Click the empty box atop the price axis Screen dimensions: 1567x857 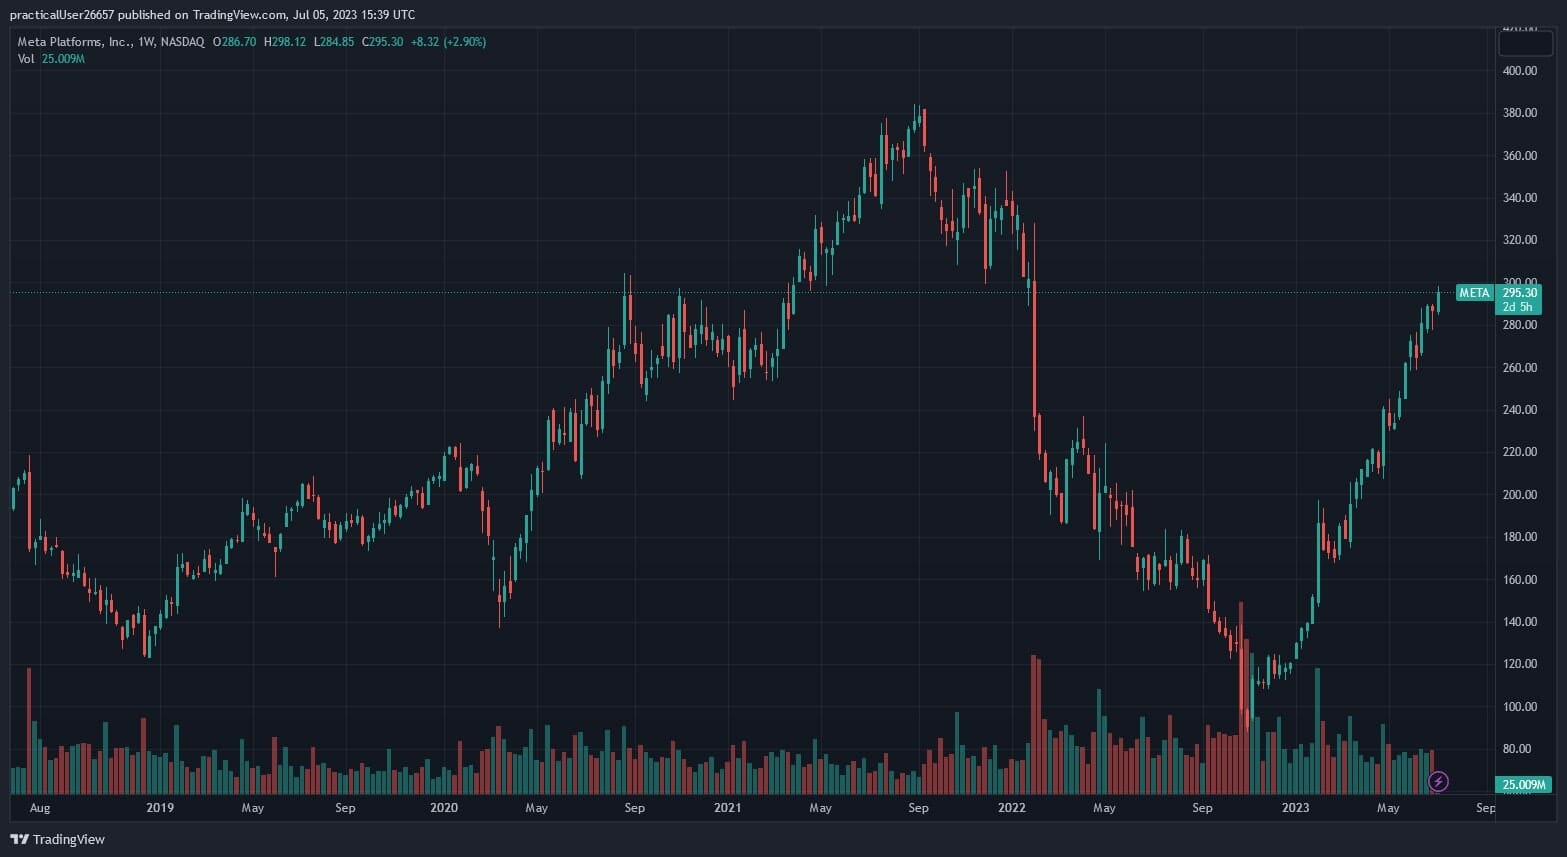click(x=1525, y=43)
